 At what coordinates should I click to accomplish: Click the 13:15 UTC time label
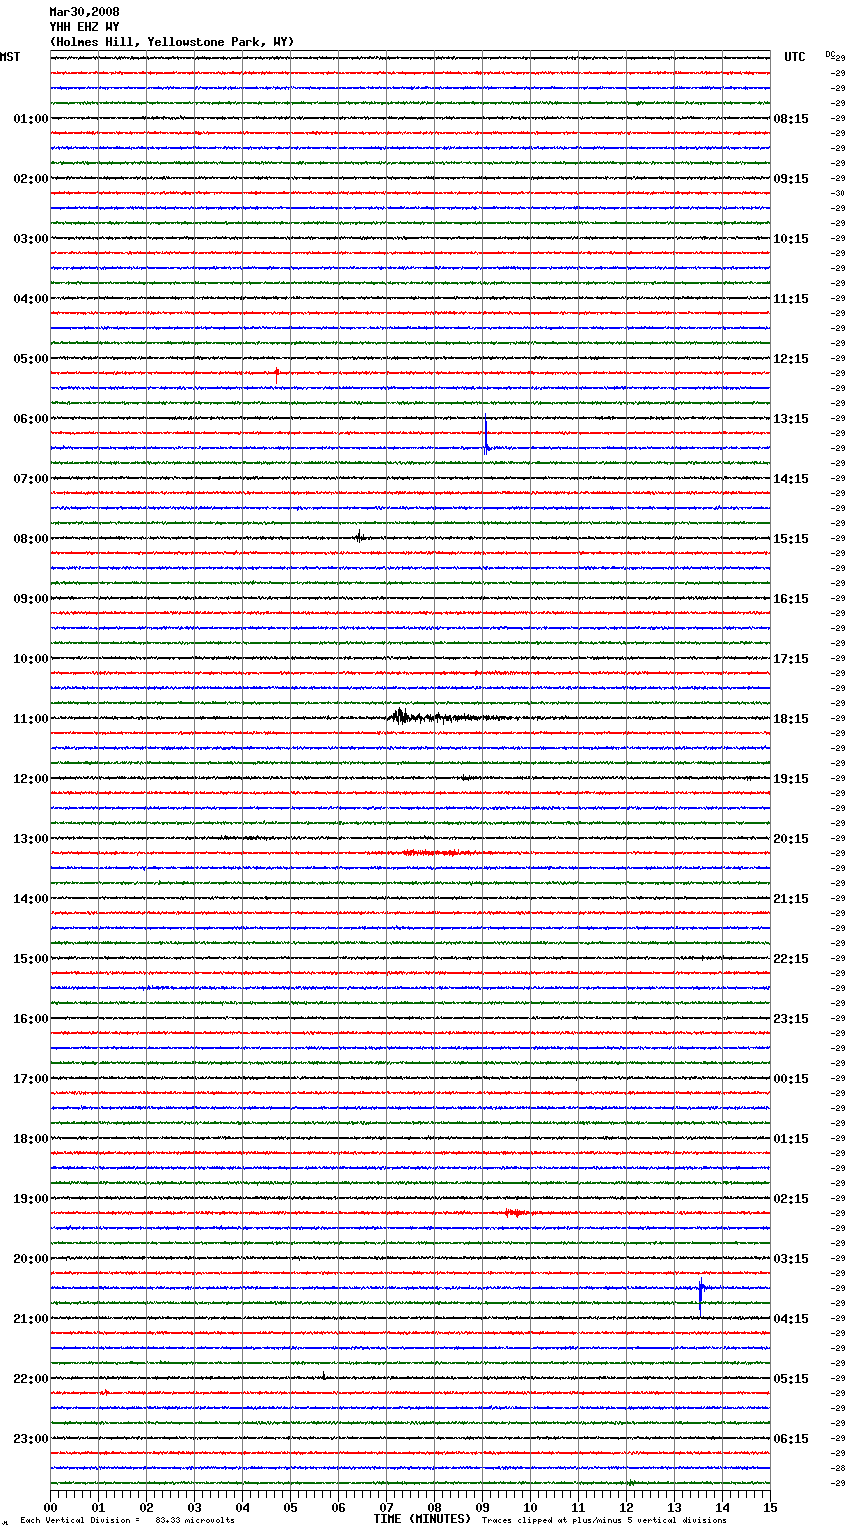point(791,419)
